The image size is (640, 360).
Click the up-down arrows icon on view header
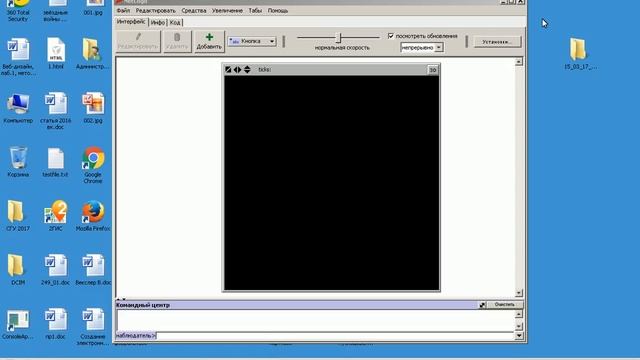pyautogui.click(x=247, y=70)
